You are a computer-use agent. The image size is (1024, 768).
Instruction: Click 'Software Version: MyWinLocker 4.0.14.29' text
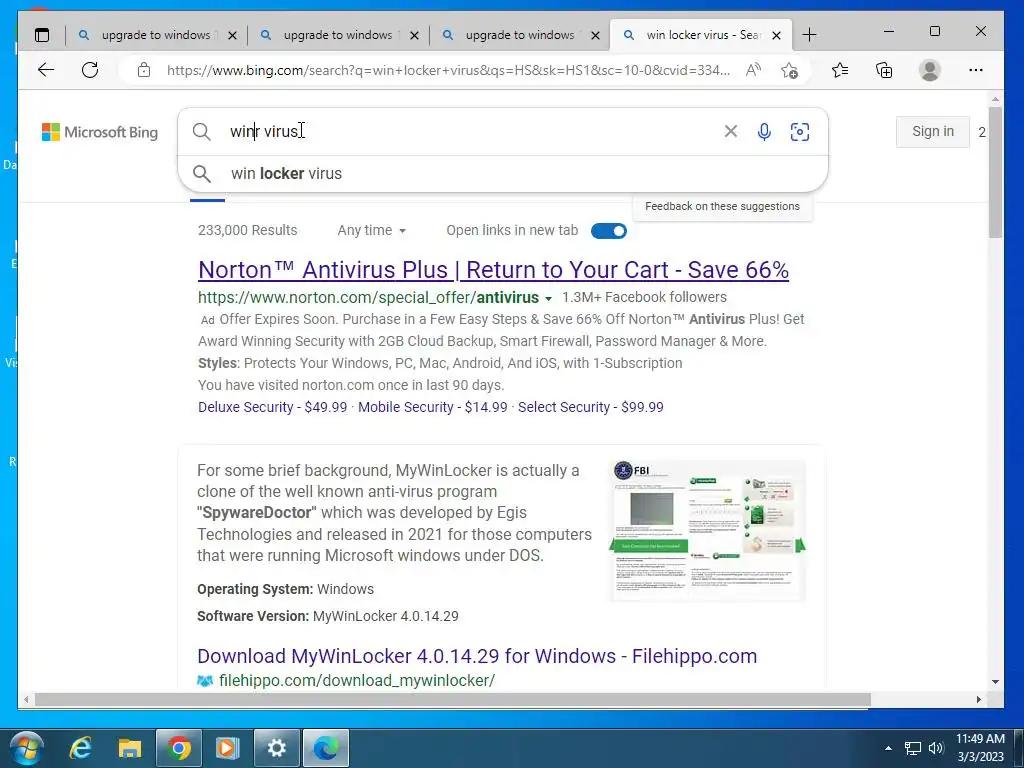pos(328,616)
